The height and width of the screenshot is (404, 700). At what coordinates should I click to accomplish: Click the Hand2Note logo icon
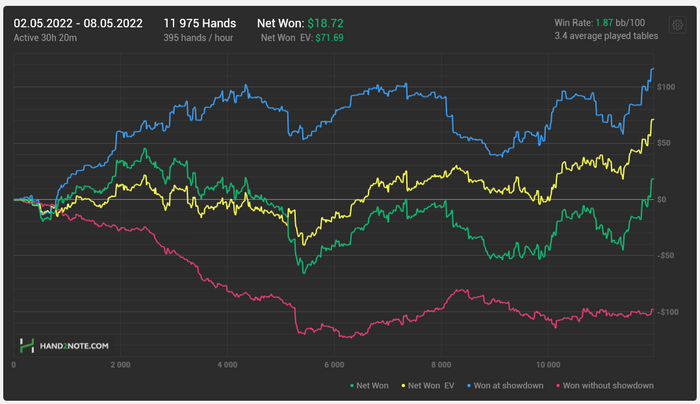(27, 346)
